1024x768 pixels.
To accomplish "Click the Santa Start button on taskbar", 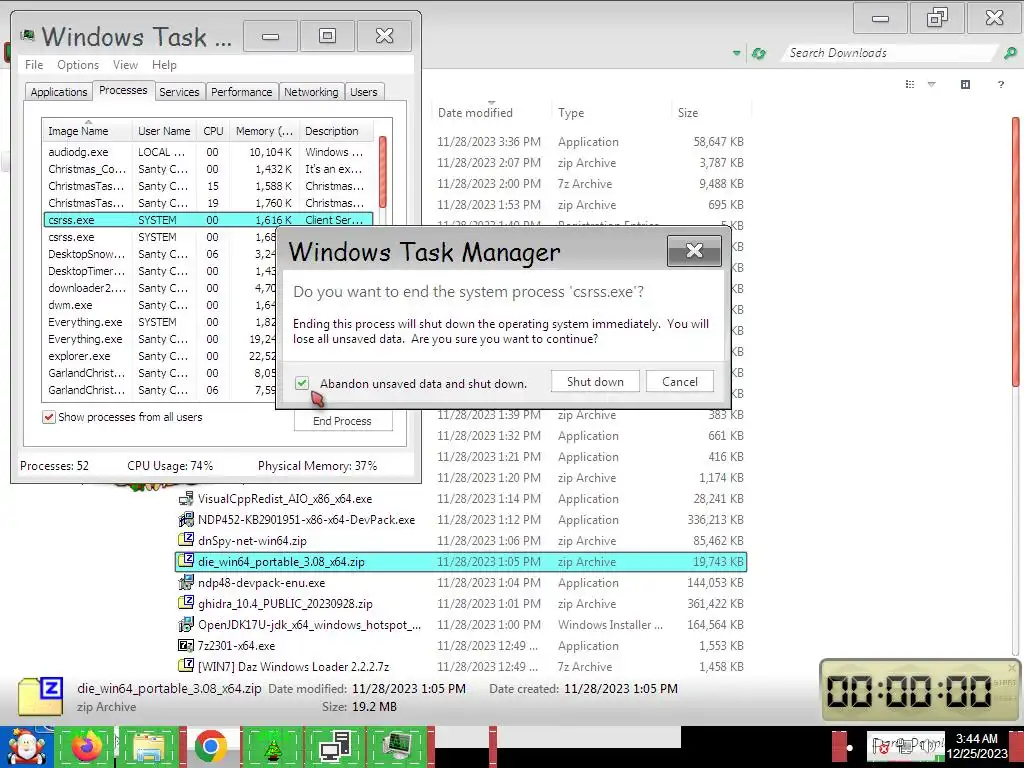I will click(x=26, y=746).
